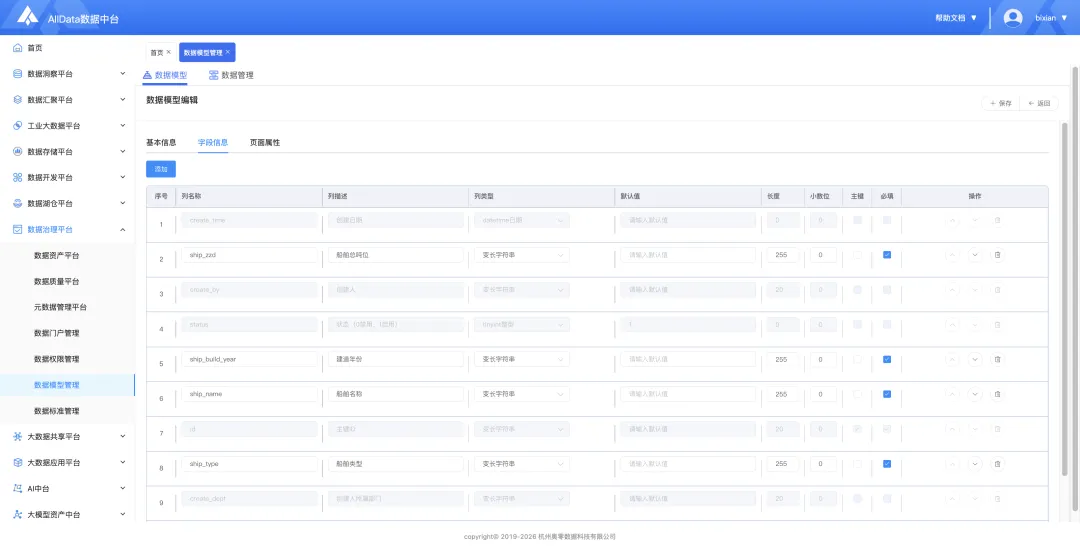Image resolution: width=1080 pixels, height=548 pixels.
Task: Click the length field of ship_type row
Action: 783,464
